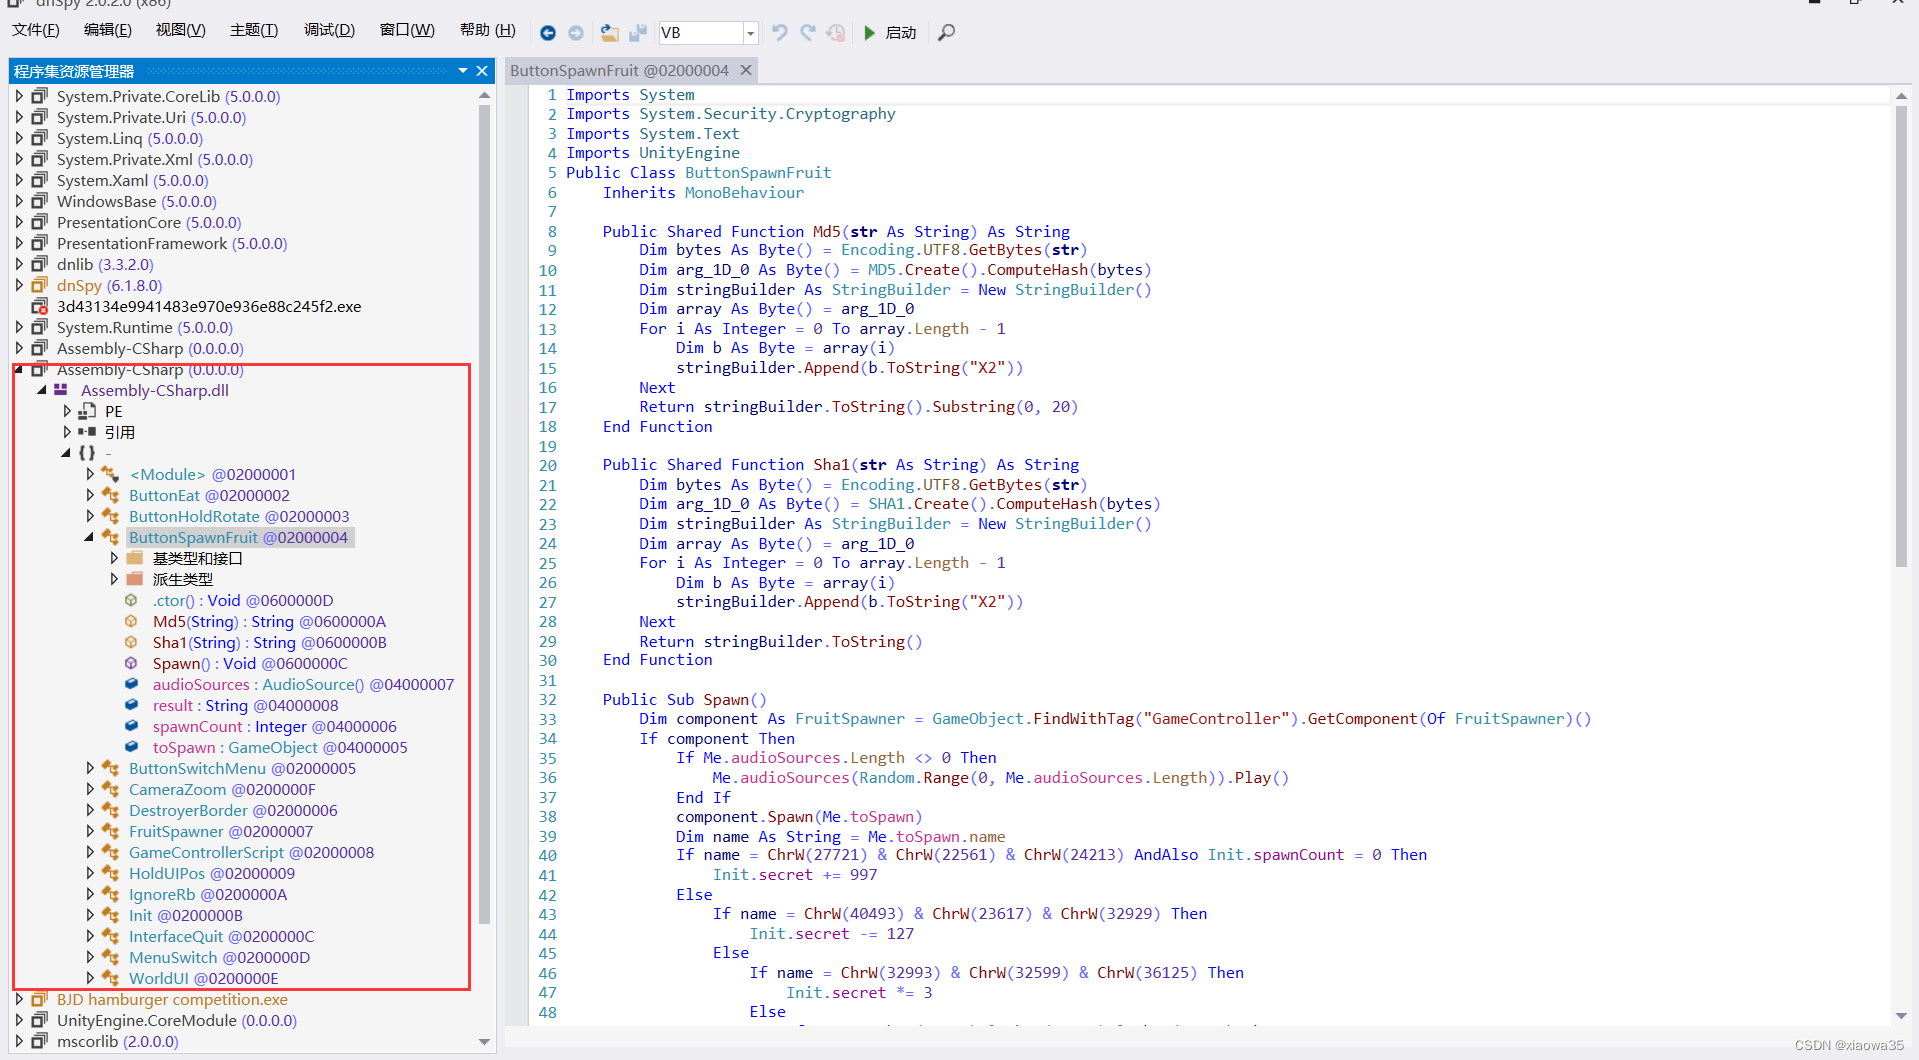This screenshot has height=1060, width=1919.
Task: Click the mscorlib assembly icon
Action: tap(39, 1041)
